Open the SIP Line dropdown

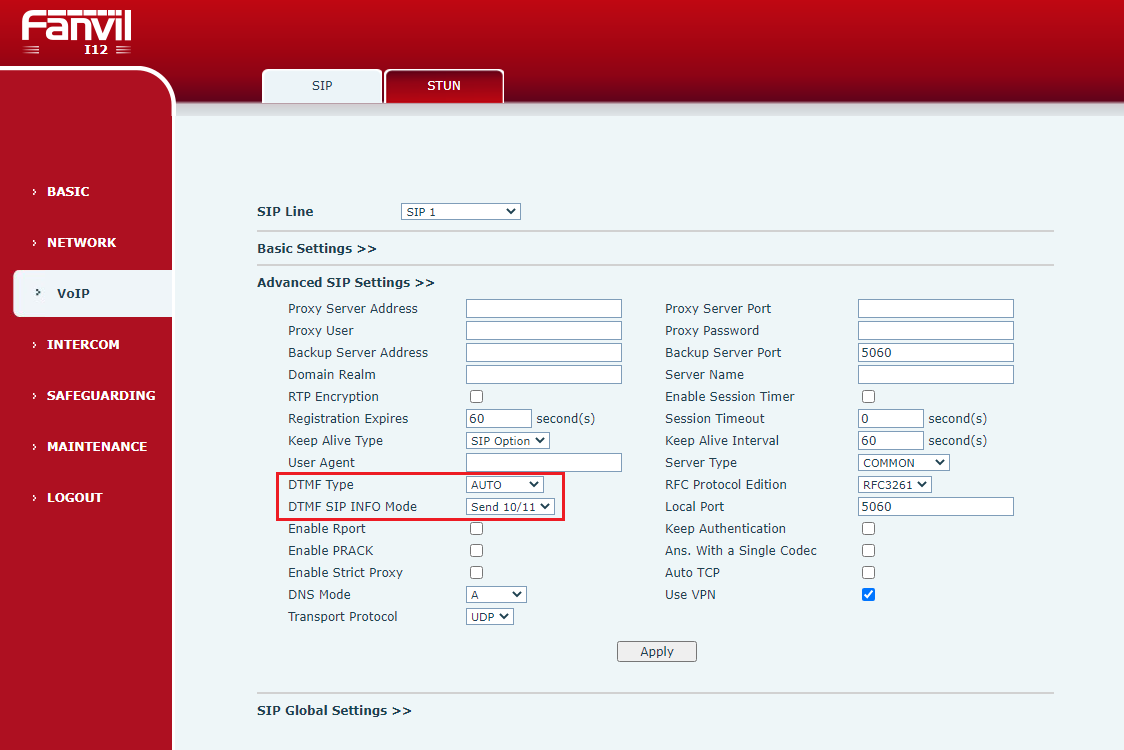pyautogui.click(x=460, y=212)
